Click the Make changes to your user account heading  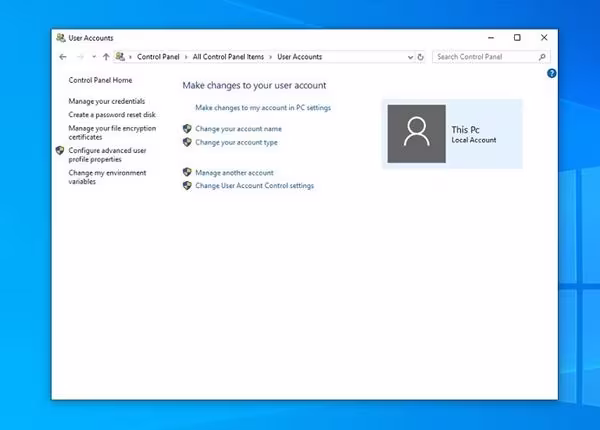point(254,85)
